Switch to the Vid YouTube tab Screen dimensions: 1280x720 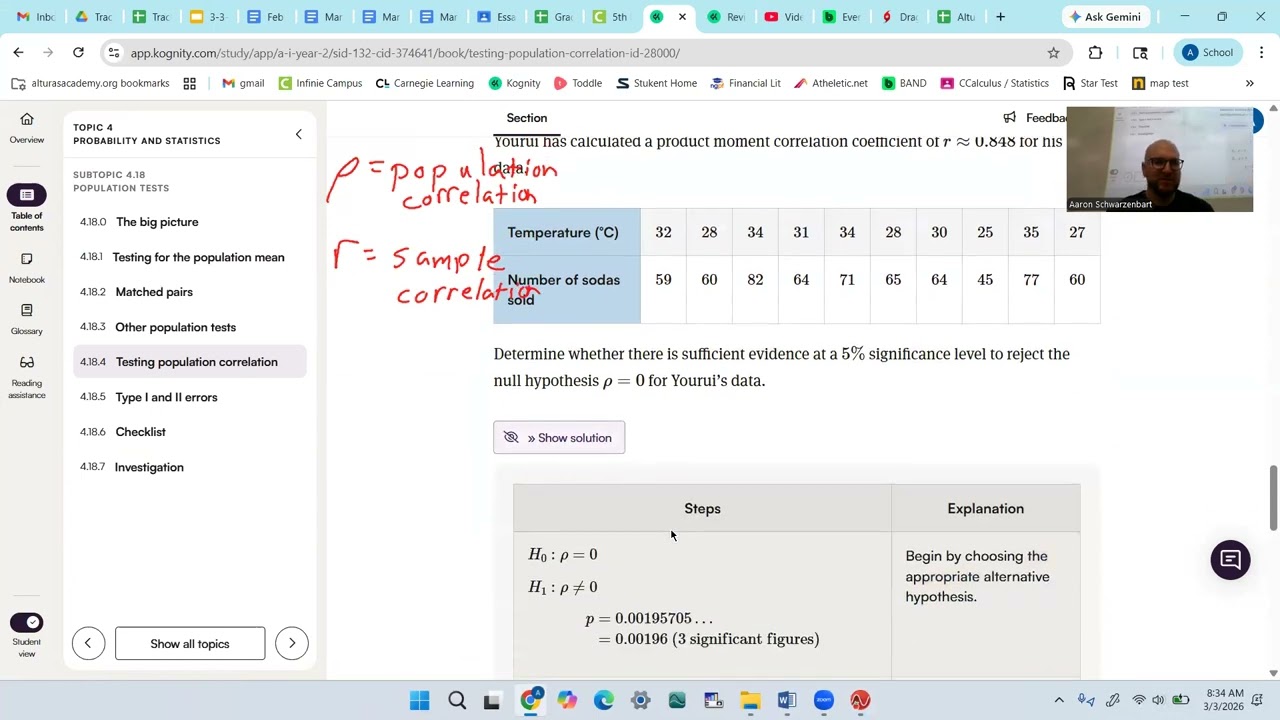784,17
